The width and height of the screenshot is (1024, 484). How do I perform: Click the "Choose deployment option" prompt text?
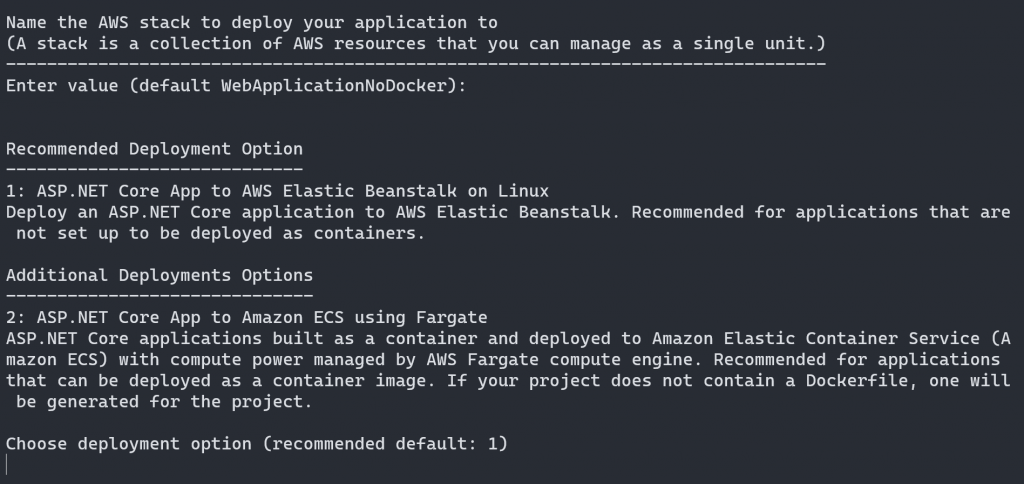[x=129, y=443]
